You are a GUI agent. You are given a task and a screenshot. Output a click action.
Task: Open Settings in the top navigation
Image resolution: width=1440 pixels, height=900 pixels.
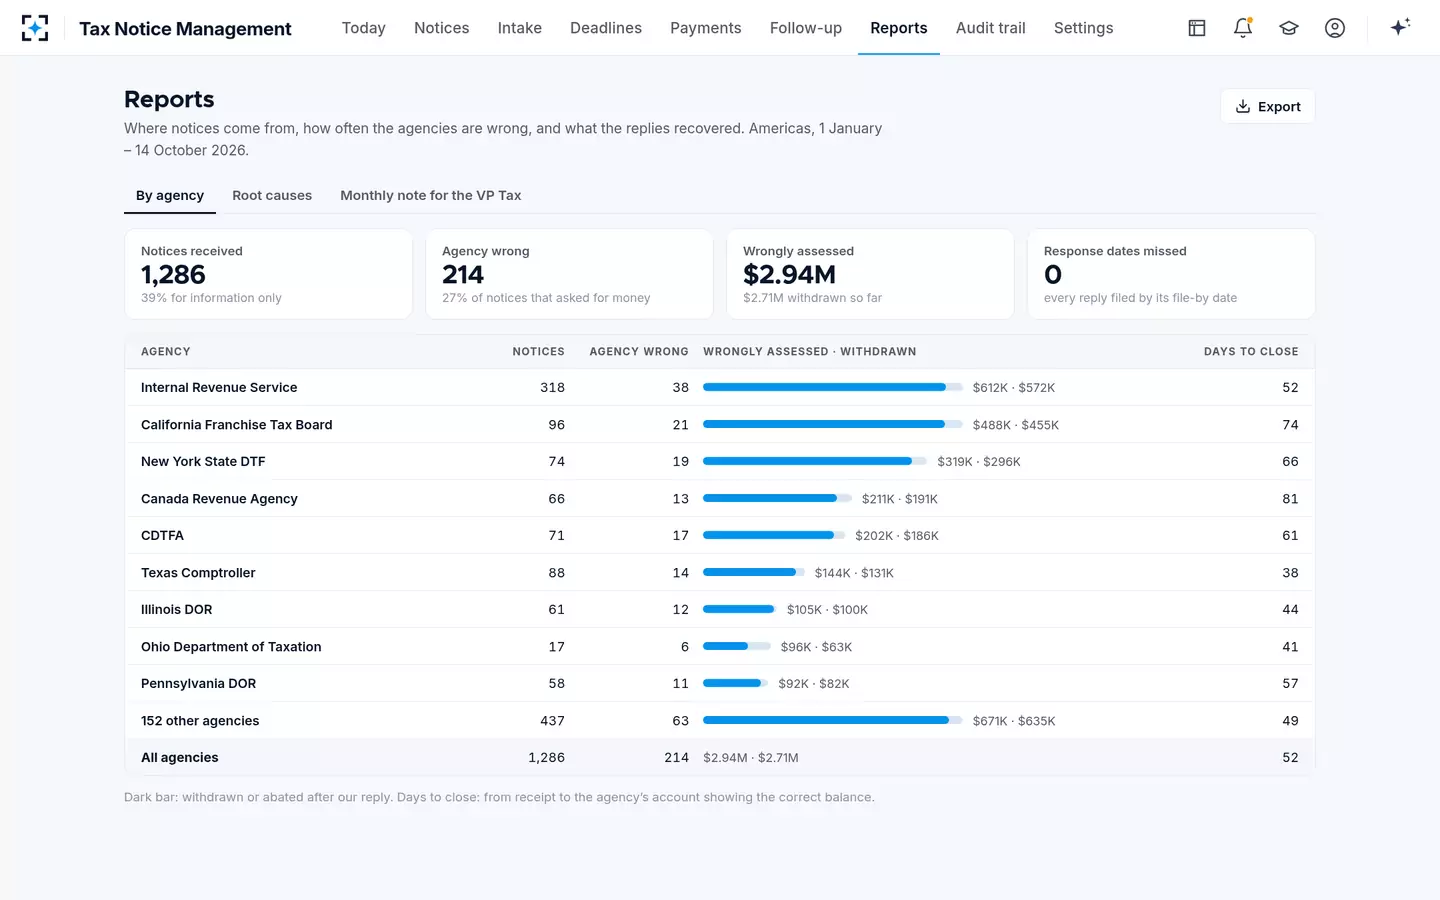point(1084,28)
